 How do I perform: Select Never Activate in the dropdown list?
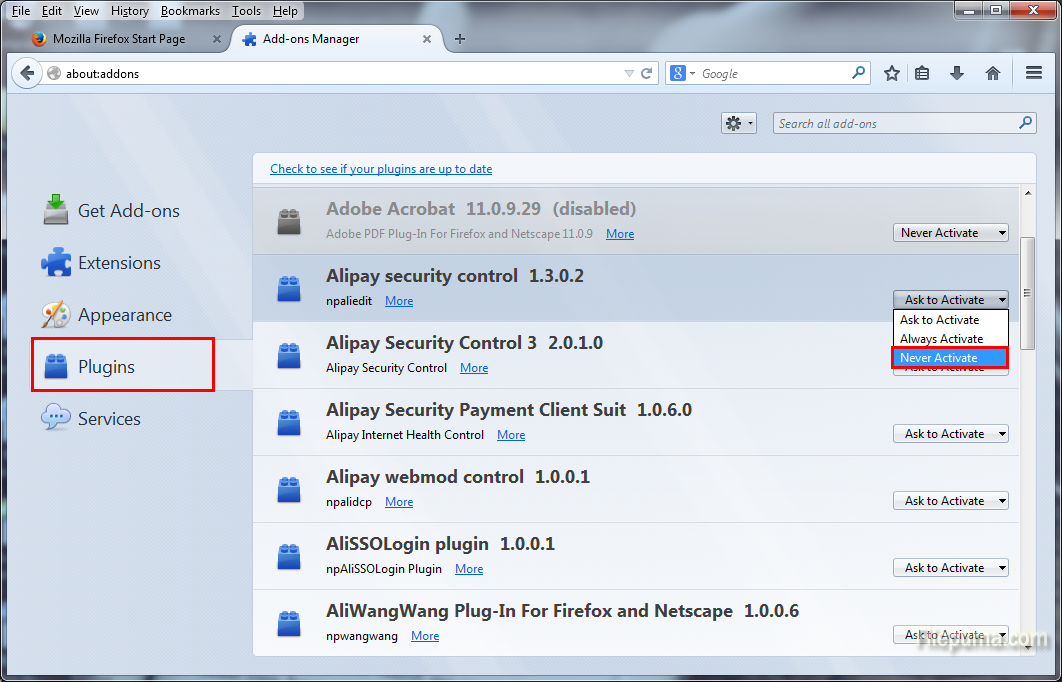948,358
